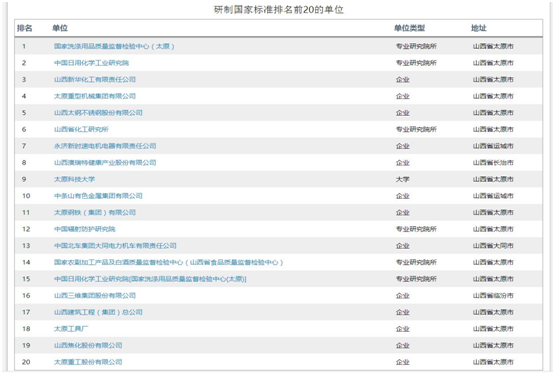The height and width of the screenshot is (375, 555).
Task: Click 永济新时速电机电器有限责任公司 link
Action: click(x=105, y=146)
